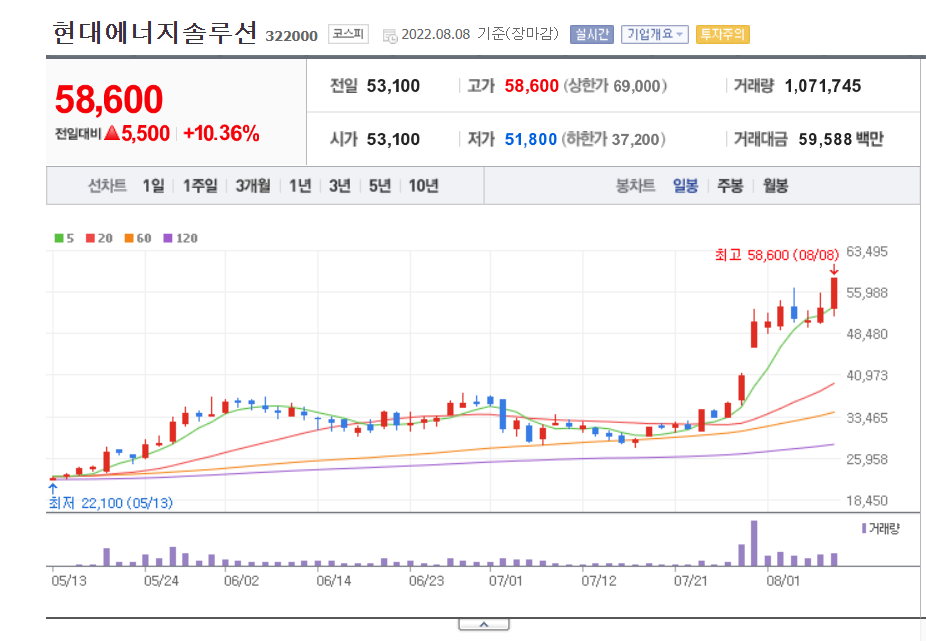The height and width of the screenshot is (641, 926).
Task: Click the 저가 value 51,800
Action: (531, 139)
